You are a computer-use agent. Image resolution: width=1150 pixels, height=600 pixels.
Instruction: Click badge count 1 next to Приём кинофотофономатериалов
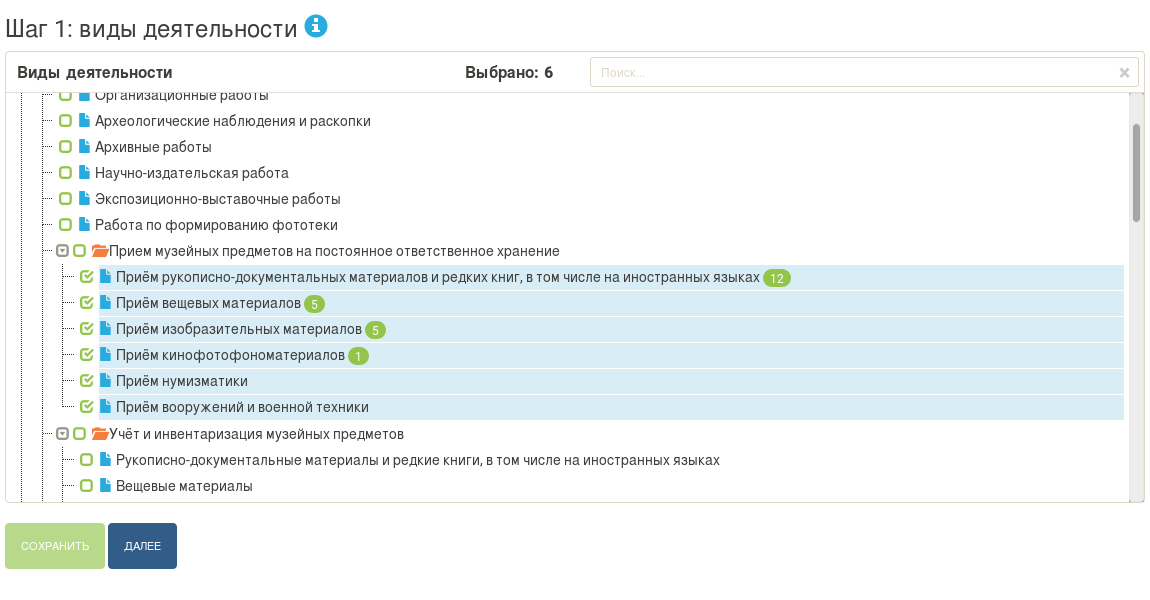(x=359, y=356)
